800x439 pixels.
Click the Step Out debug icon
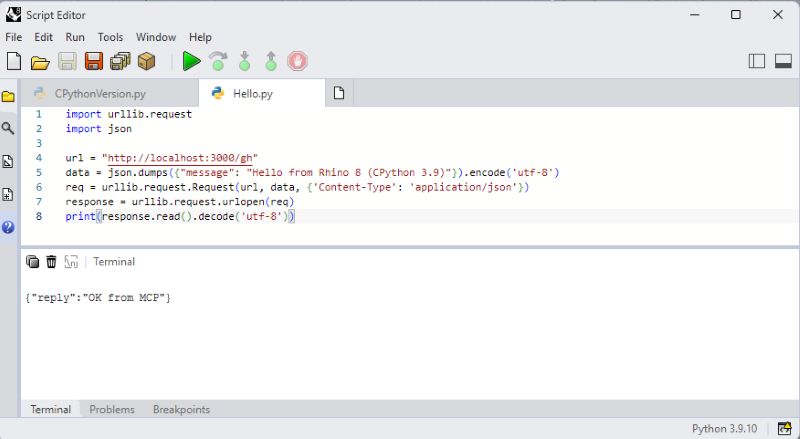(x=271, y=61)
